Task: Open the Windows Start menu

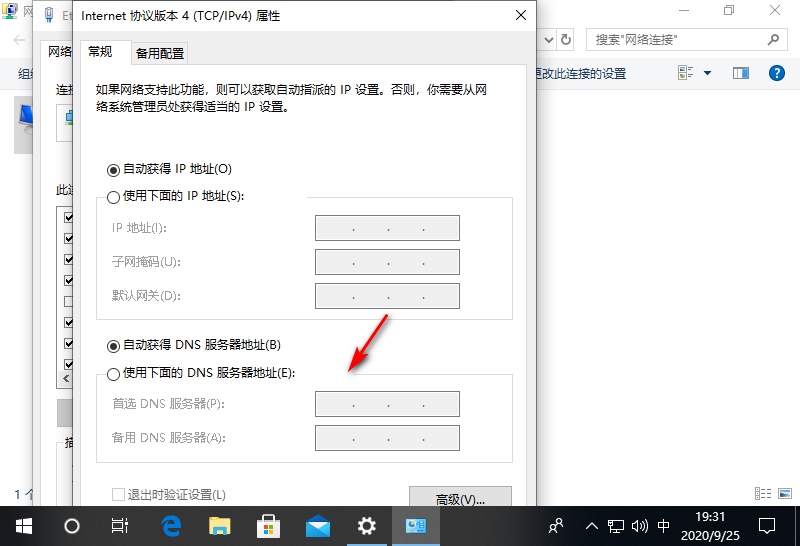Action: click(23, 526)
